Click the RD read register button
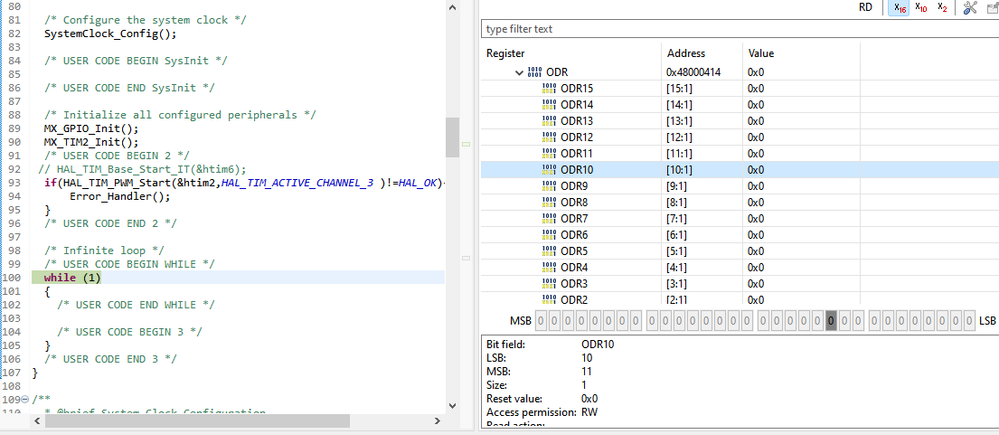The height and width of the screenshot is (435, 999). pyautogui.click(x=866, y=8)
